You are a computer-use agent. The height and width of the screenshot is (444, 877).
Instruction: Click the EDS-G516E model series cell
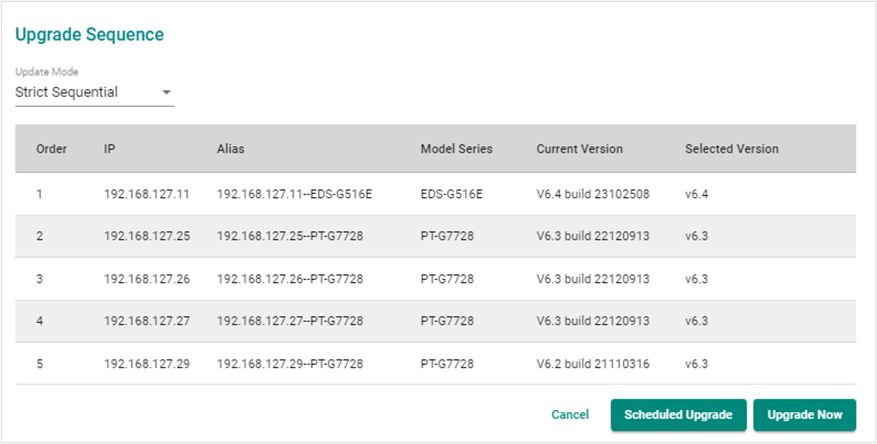(451, 194)
